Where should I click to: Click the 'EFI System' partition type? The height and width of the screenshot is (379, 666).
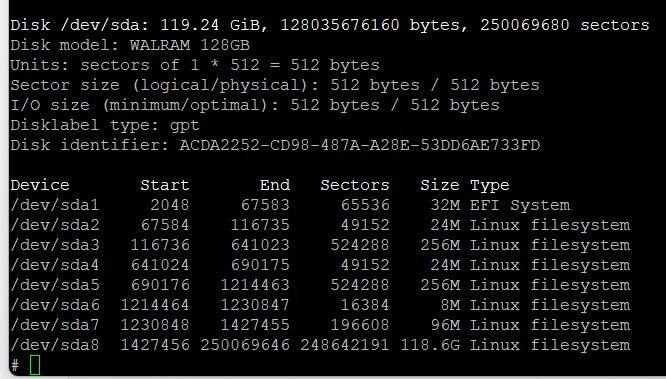point(519,205)
